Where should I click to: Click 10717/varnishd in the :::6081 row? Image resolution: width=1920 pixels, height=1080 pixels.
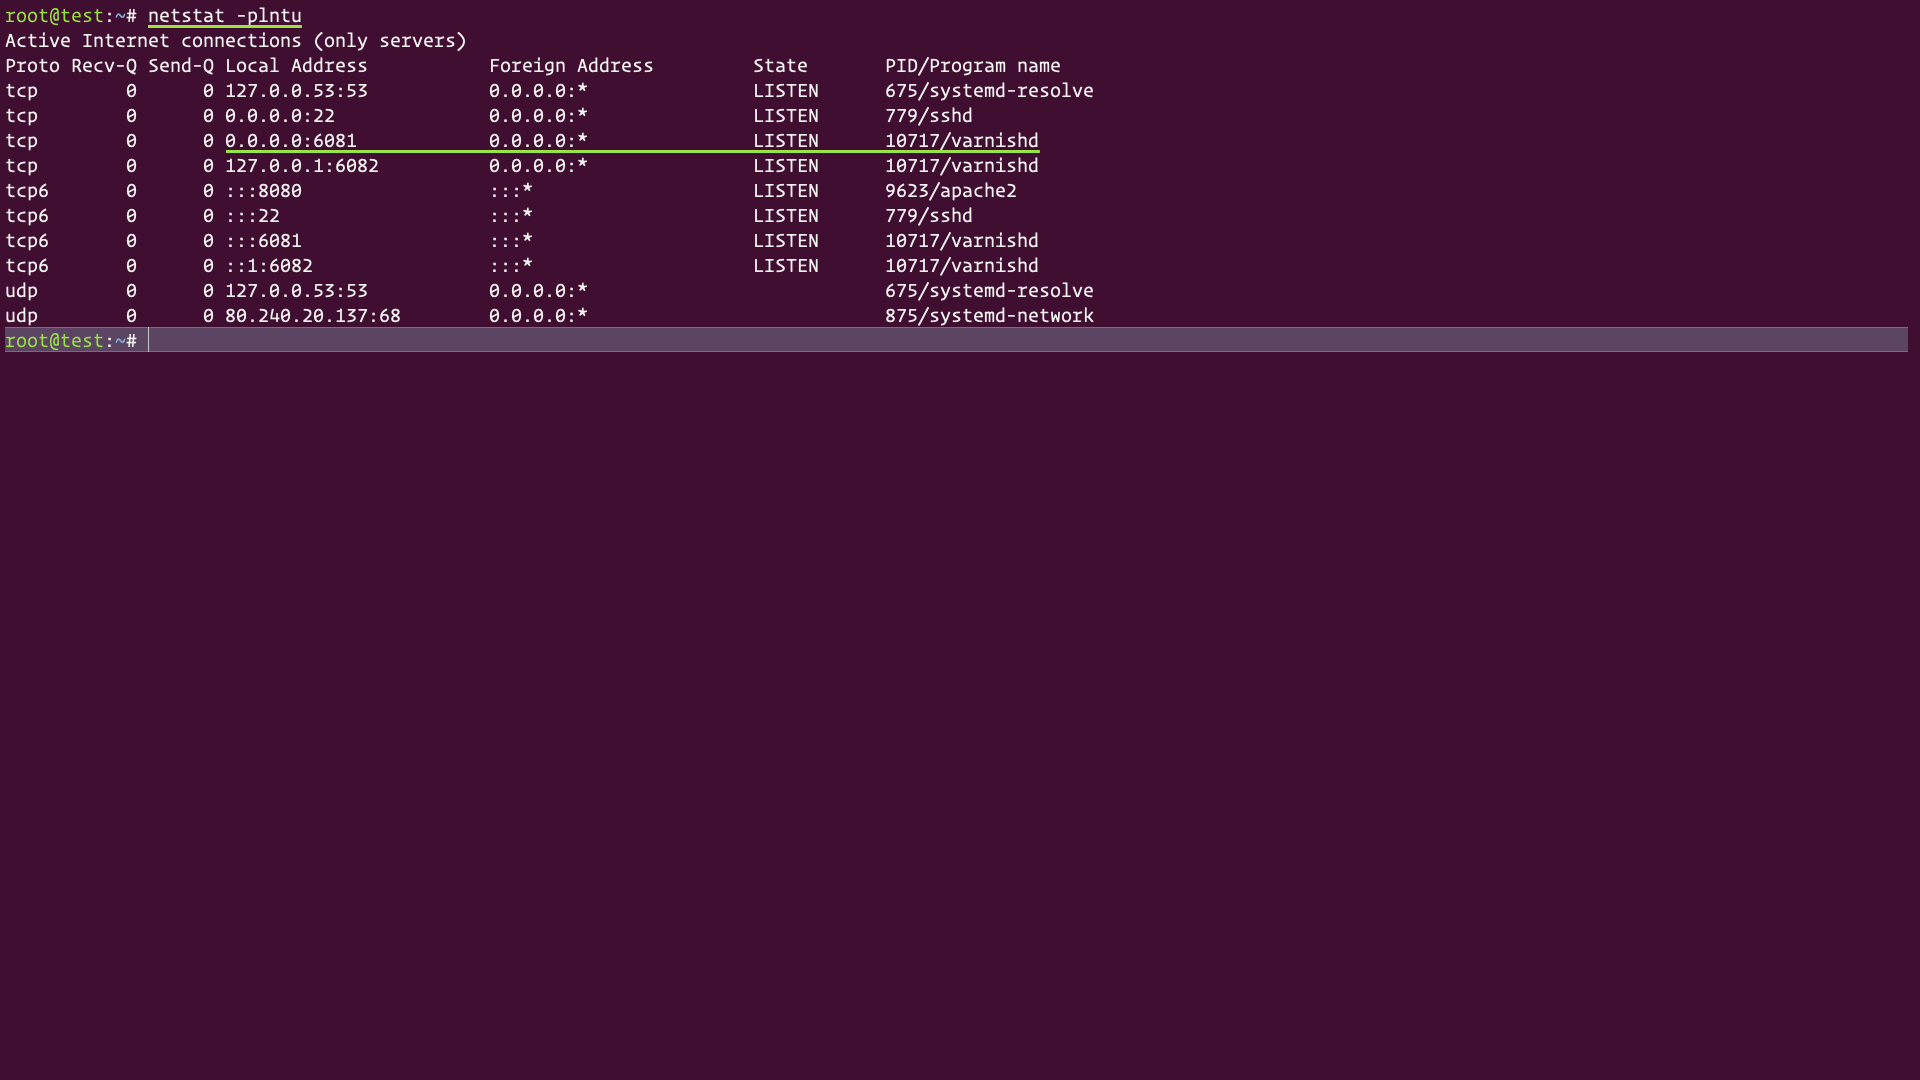(x=962, y=241)
